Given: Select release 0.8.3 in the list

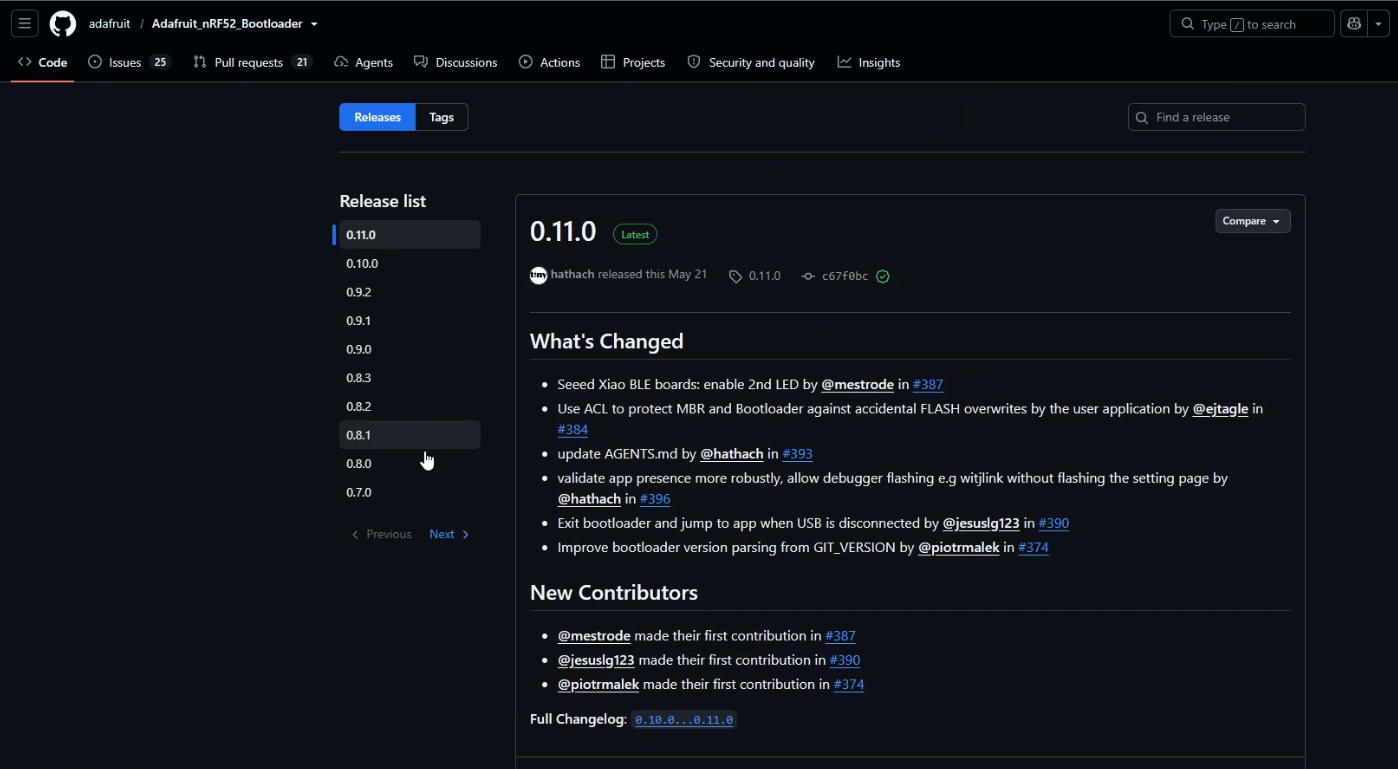Looking at the screenshot, I should [410, 378].
